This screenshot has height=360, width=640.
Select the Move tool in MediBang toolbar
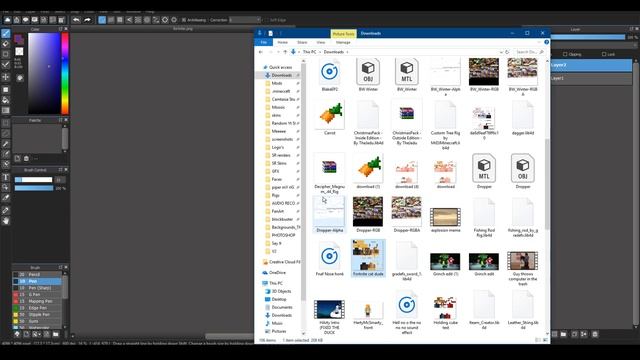[x=6, y=77]
